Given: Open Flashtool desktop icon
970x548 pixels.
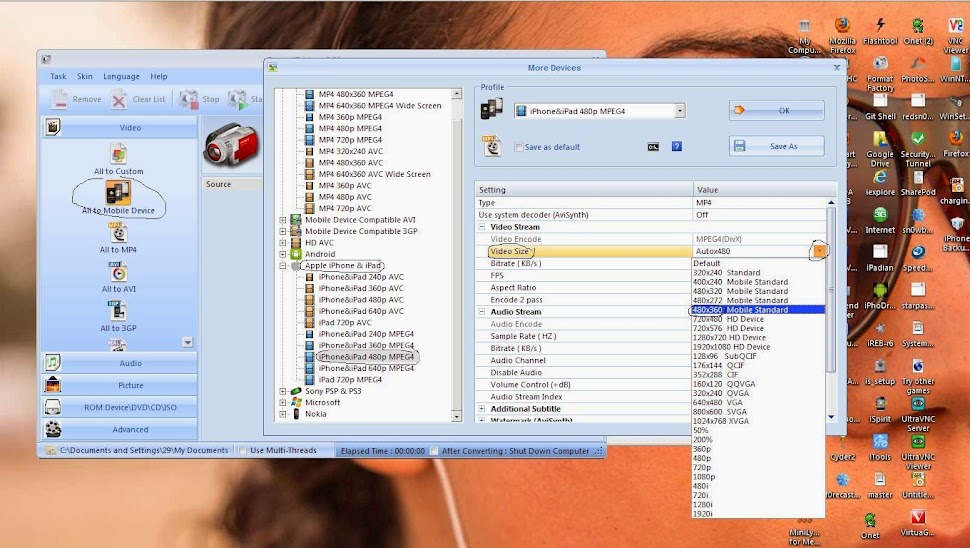Looking at the screenshot, I should pyautogui.click(x=880, y=26).
